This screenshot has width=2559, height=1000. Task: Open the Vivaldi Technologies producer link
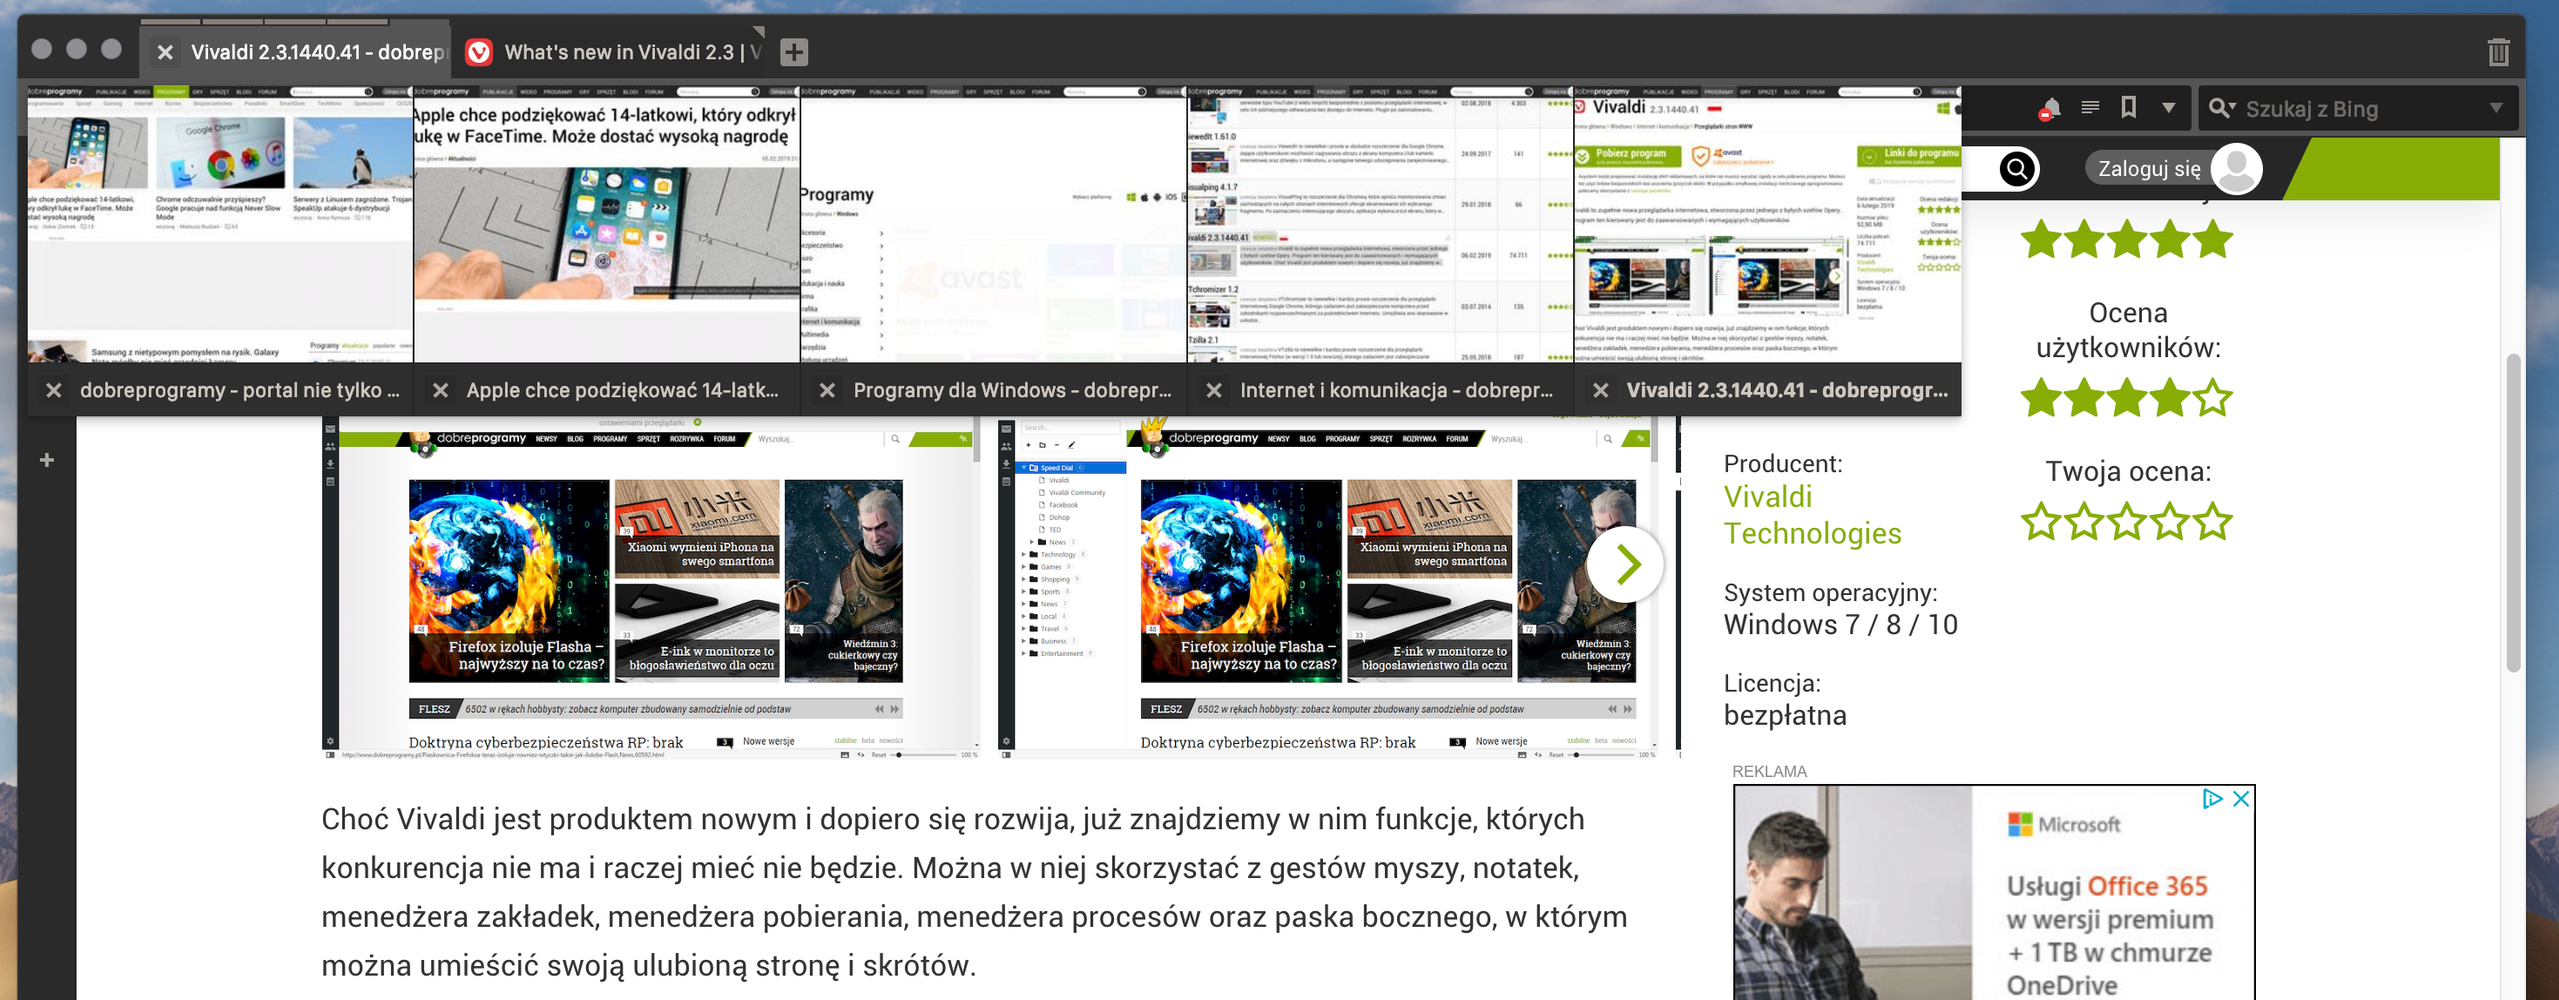point(1812,515)
